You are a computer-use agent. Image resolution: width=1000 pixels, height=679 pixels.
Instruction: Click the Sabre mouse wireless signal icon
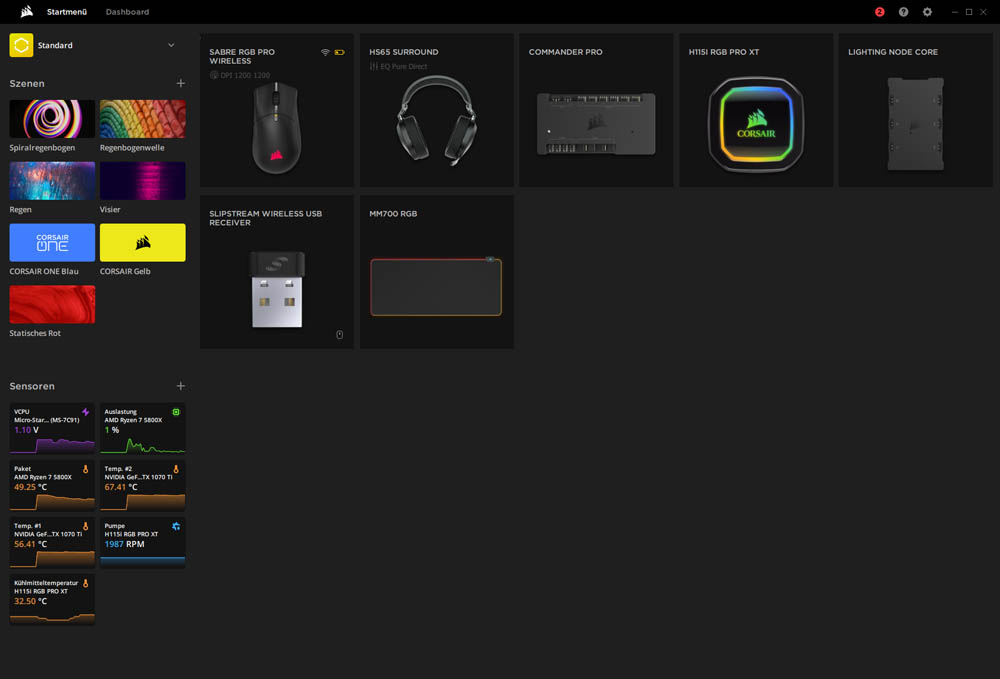tap(325, 52)
